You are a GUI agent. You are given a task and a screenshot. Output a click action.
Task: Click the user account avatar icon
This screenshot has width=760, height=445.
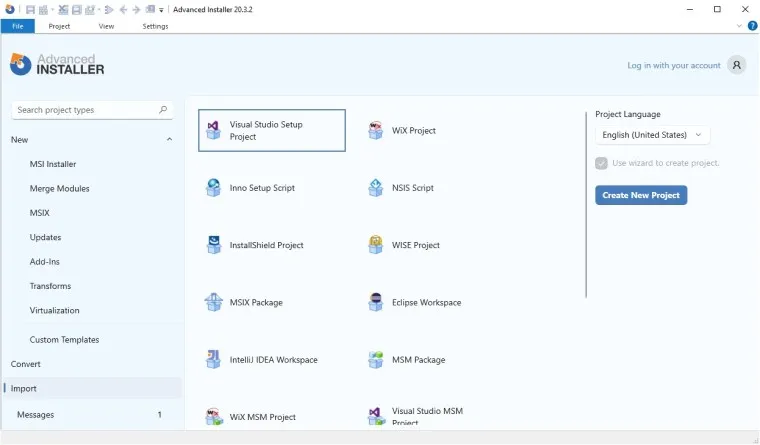736,65
